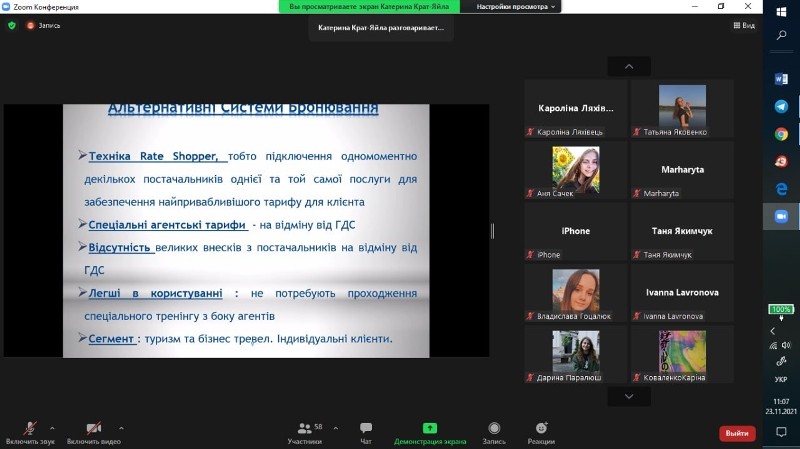Select the Marharyta participant tile
This screenshot has width=800, height=449.
pos(682,170)
